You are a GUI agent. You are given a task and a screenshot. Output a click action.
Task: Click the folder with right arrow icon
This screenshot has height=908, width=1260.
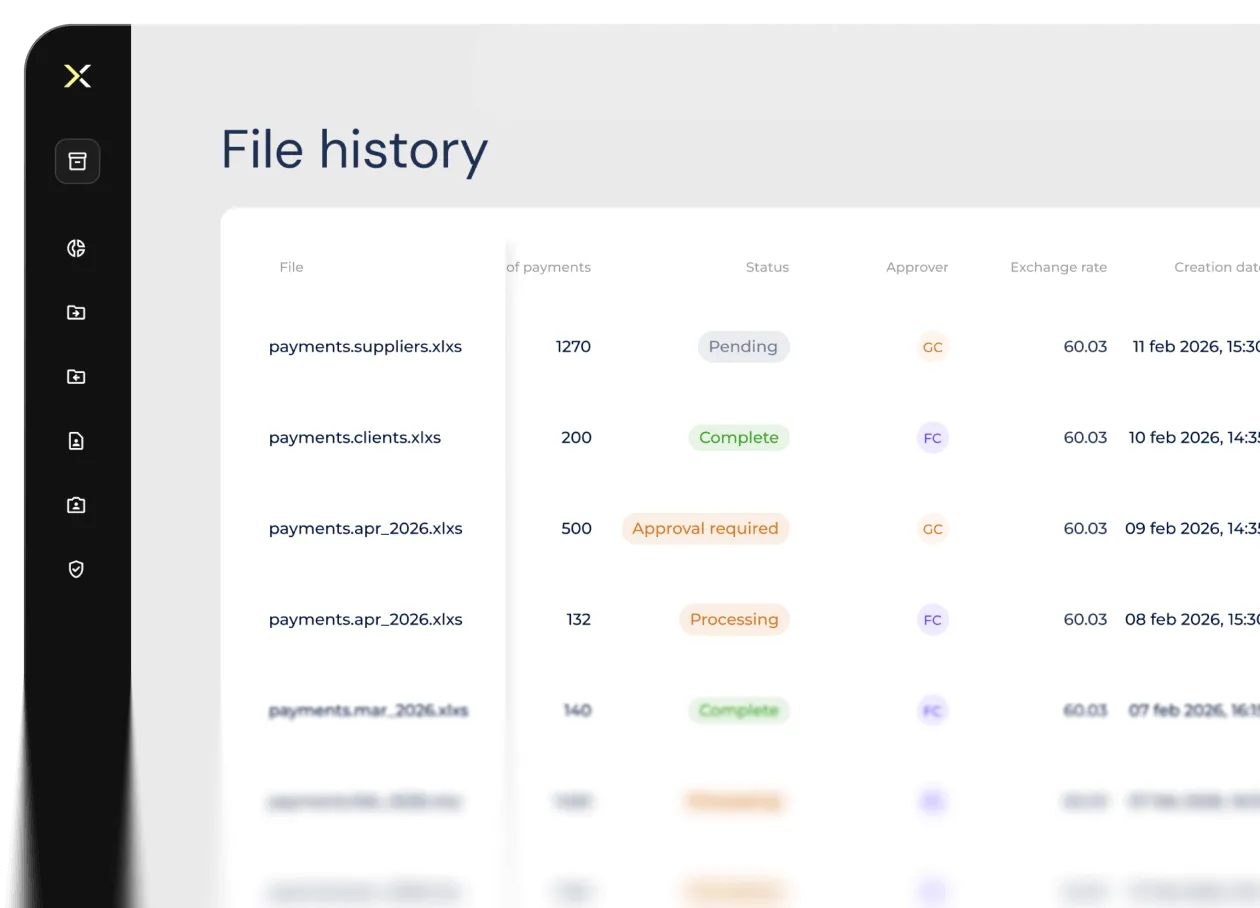click(x=76, y=312)
